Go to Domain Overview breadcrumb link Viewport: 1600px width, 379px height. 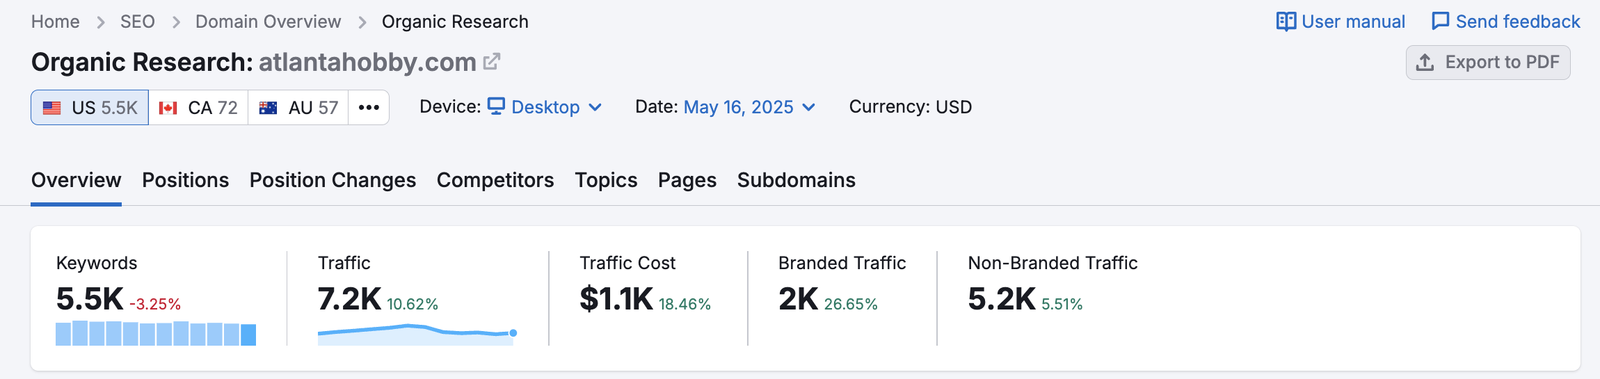click(268, 21)
